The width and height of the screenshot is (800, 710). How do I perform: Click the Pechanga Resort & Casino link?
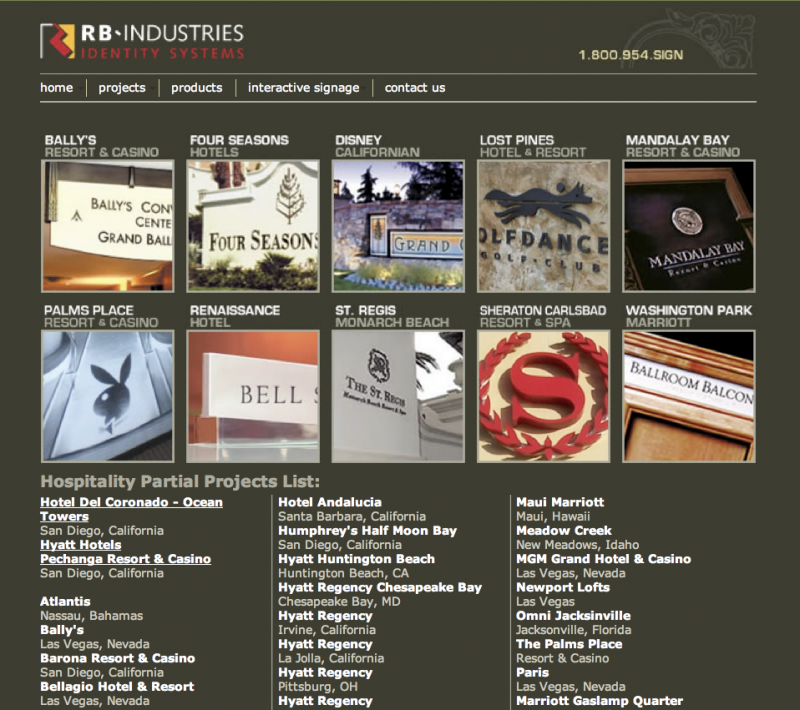click(x=126, y=559)
